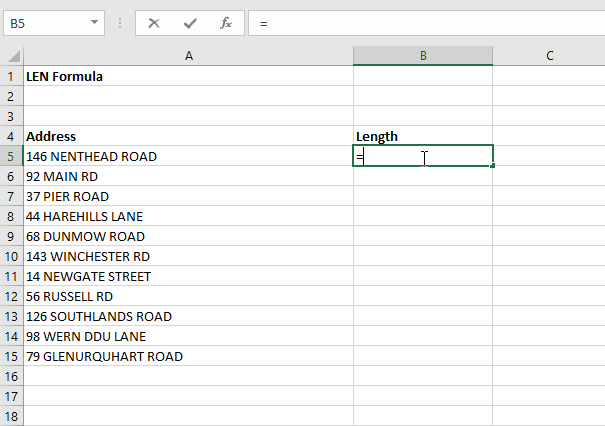The image size is (605, 426).
Task: Click the row 16 header
Action: pos(11,376)
